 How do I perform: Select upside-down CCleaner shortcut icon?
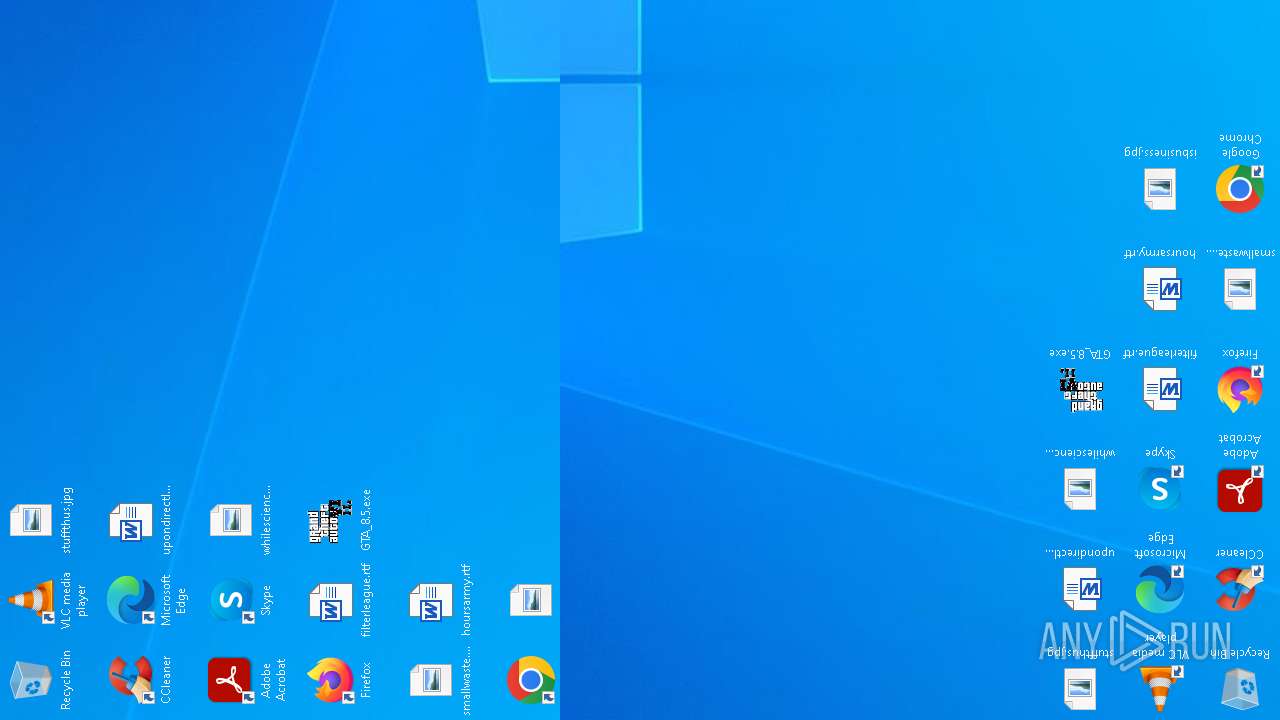pyautogui.click(x=1240, y=589)
